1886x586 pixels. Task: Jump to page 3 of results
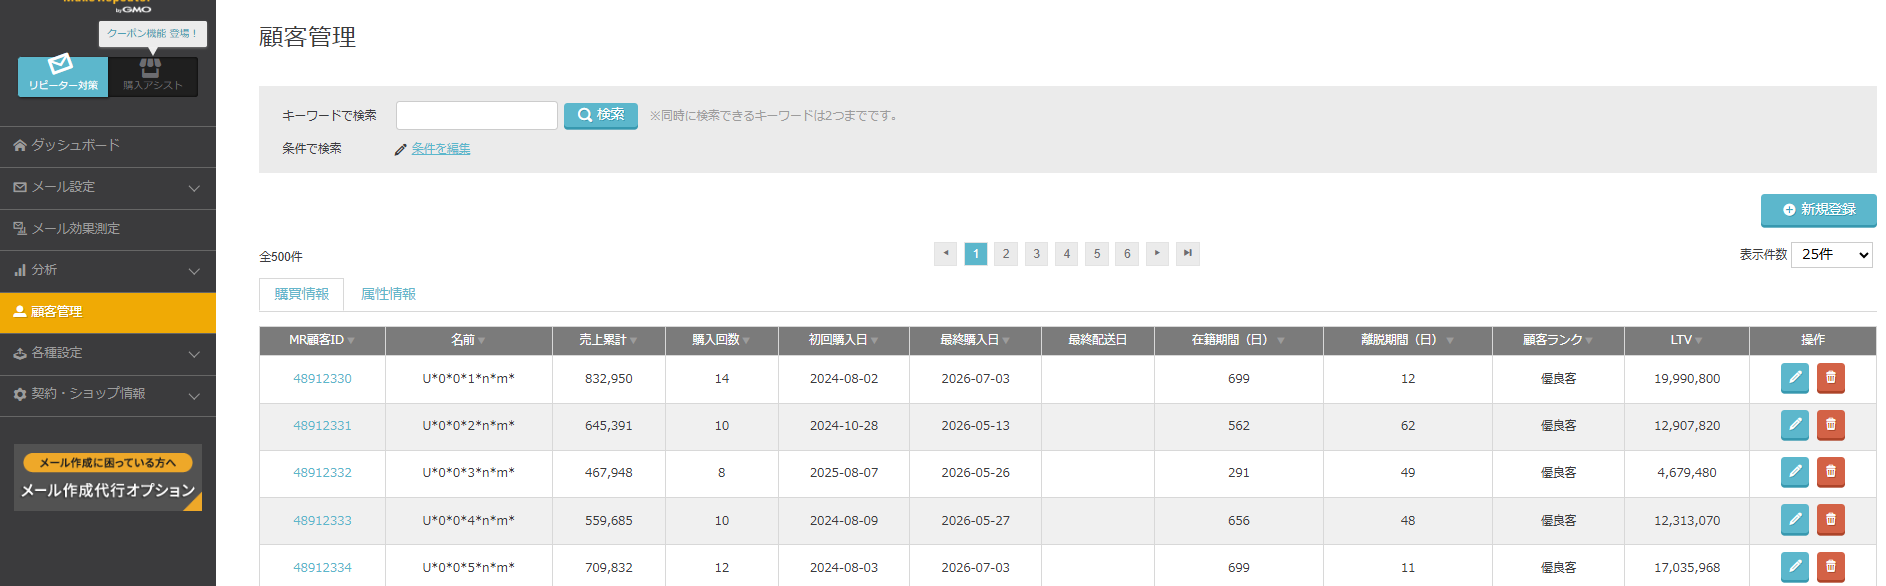(x=1036, y=254)
